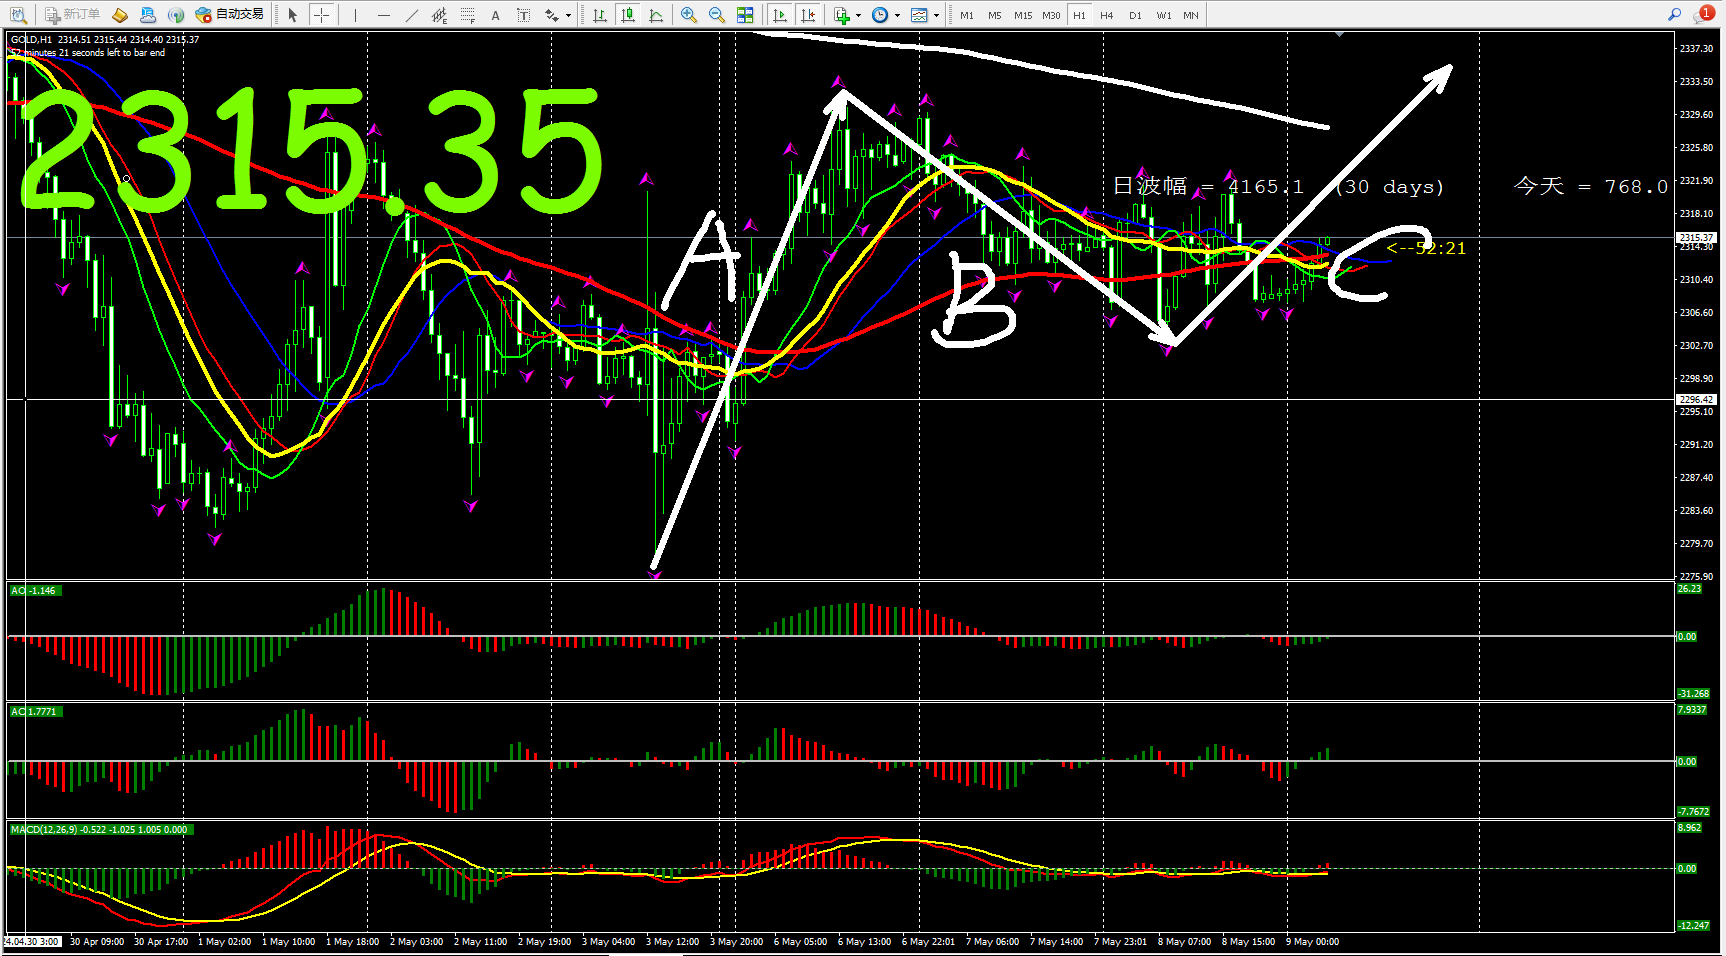Expand the Arrows objects dropdown
Viewport: 1726px width, 956px height.
tap(568, 16)
